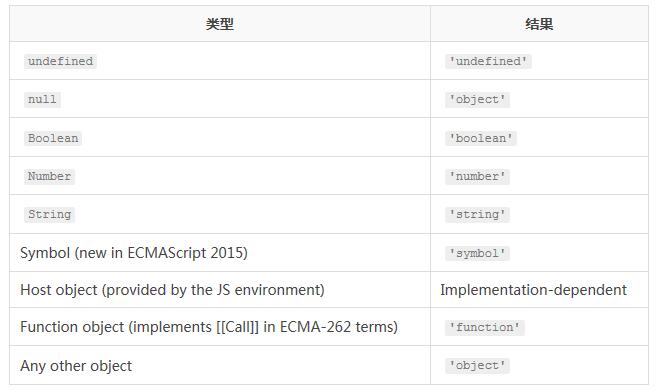
Task: Select the Number type code
Action: click(x=50, y=176)
